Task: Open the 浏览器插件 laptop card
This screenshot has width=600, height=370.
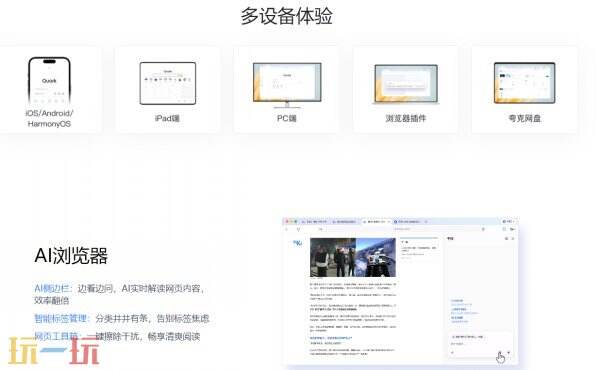Action: point(406,90)
